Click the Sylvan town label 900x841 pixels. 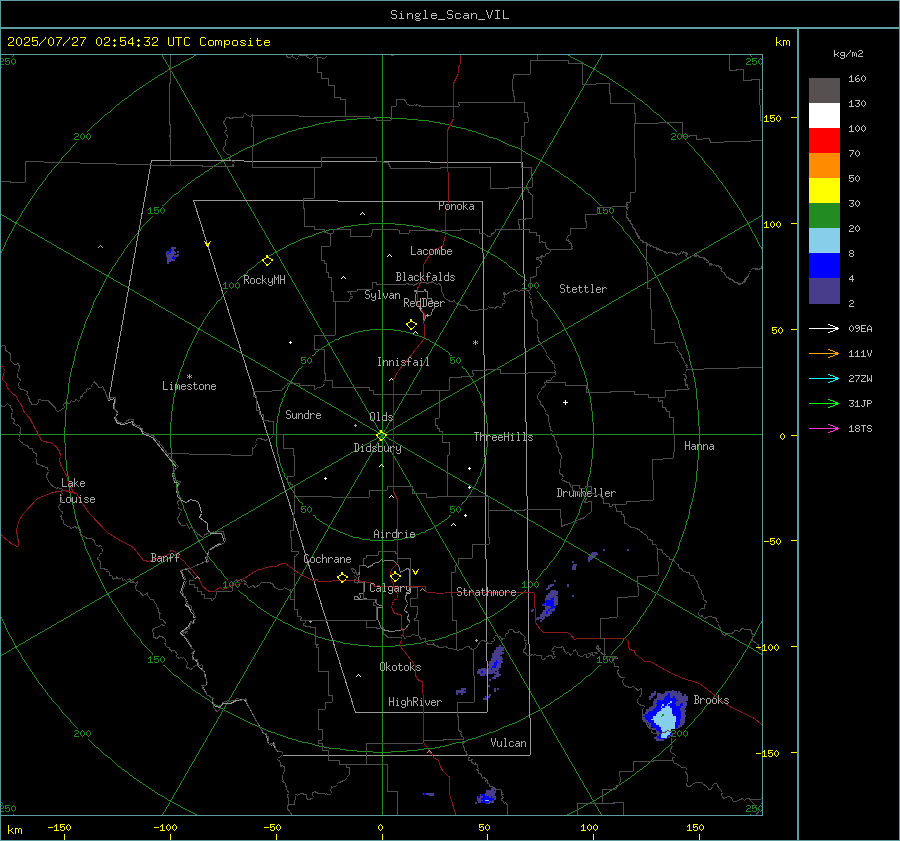pyautogui.click(x=382, y=295)
